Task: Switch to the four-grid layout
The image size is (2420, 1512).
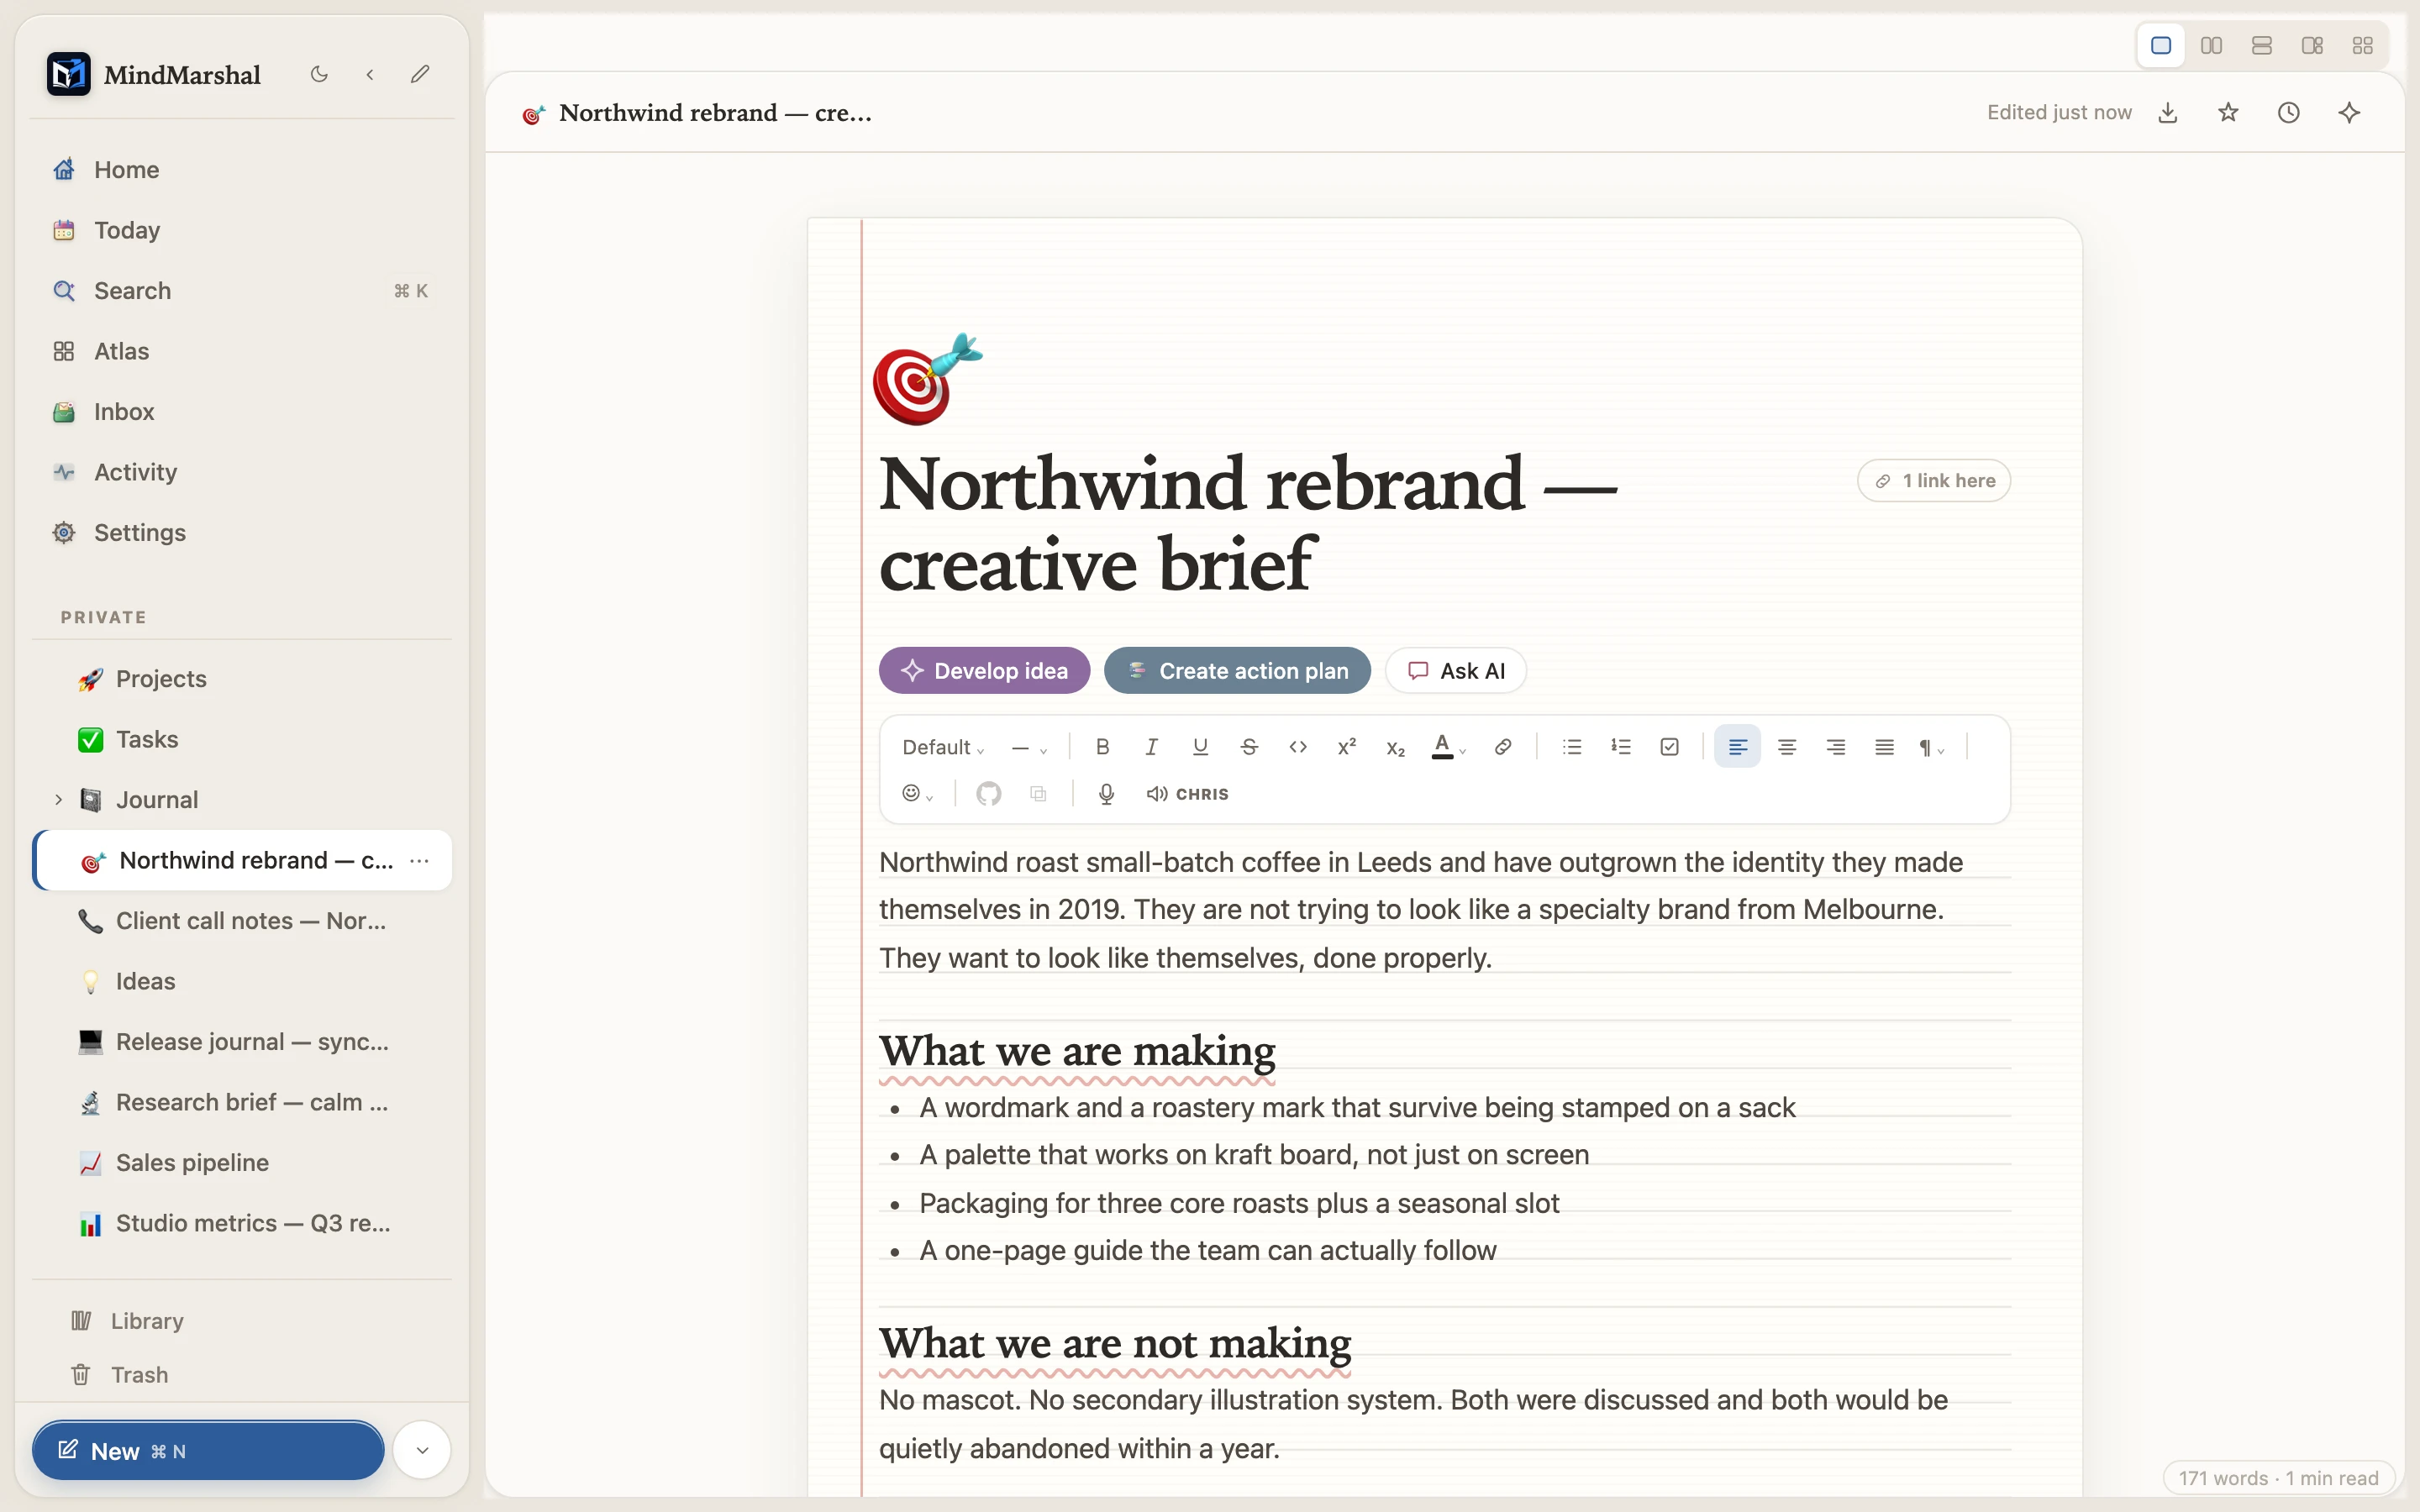Action: point(2363,46)
